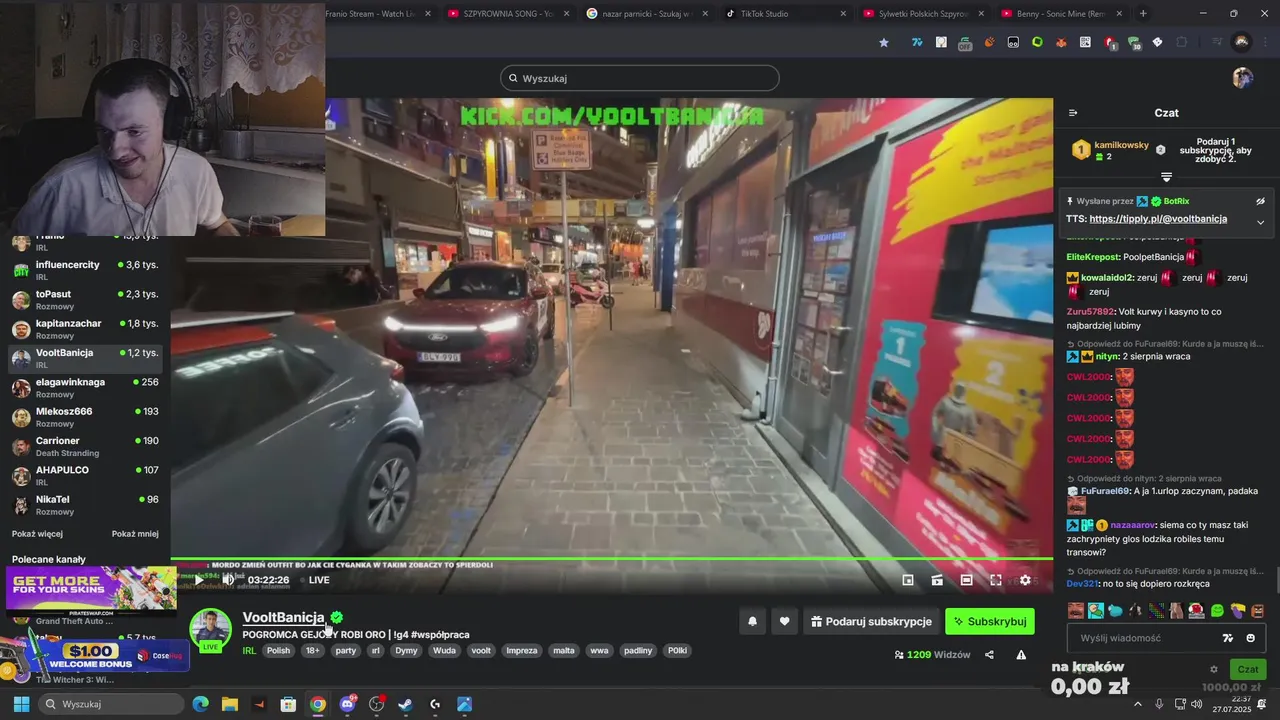This screenshot has width=1280, height=720.
Task: Switch to the nazar parnicki search tab
Action: pyautogui.click(x=646, y=14)
